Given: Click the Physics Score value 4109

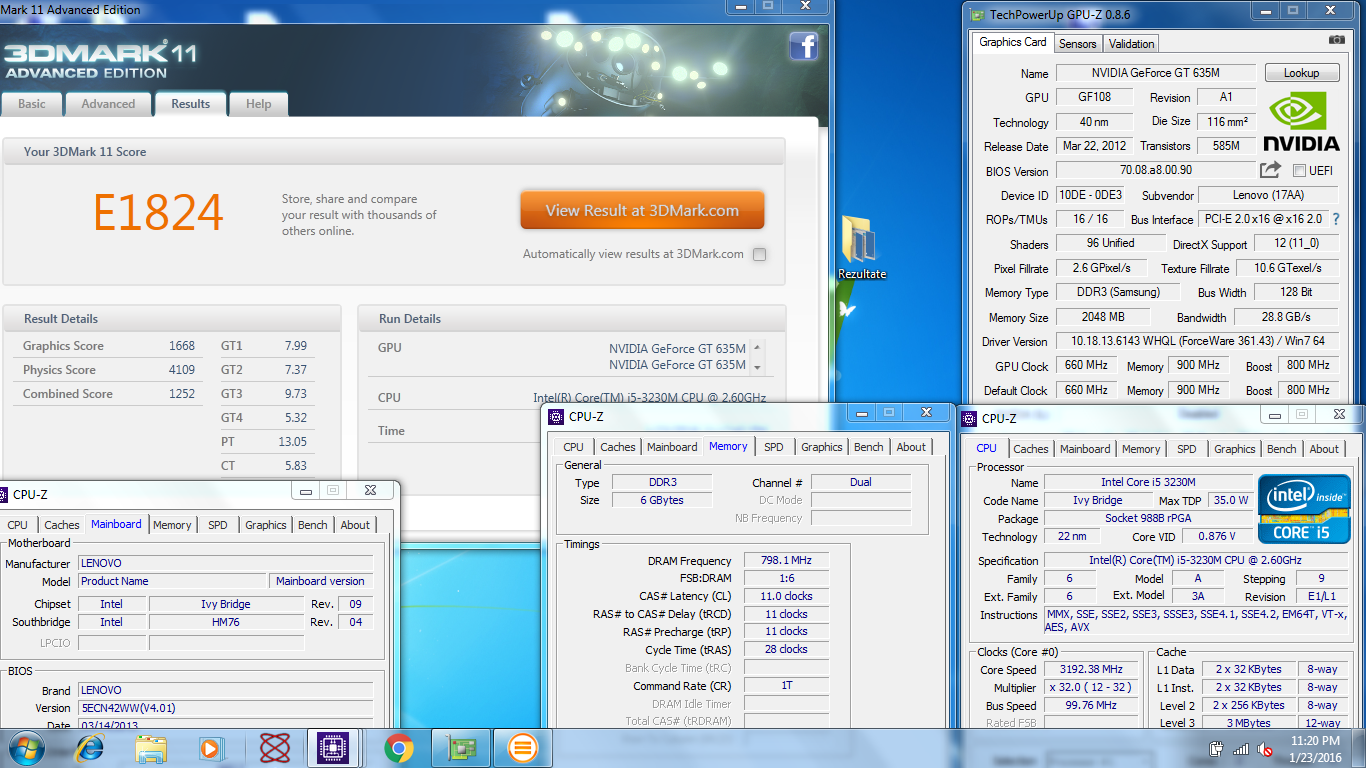Looking at the screenshot, I should pos(182,370).
